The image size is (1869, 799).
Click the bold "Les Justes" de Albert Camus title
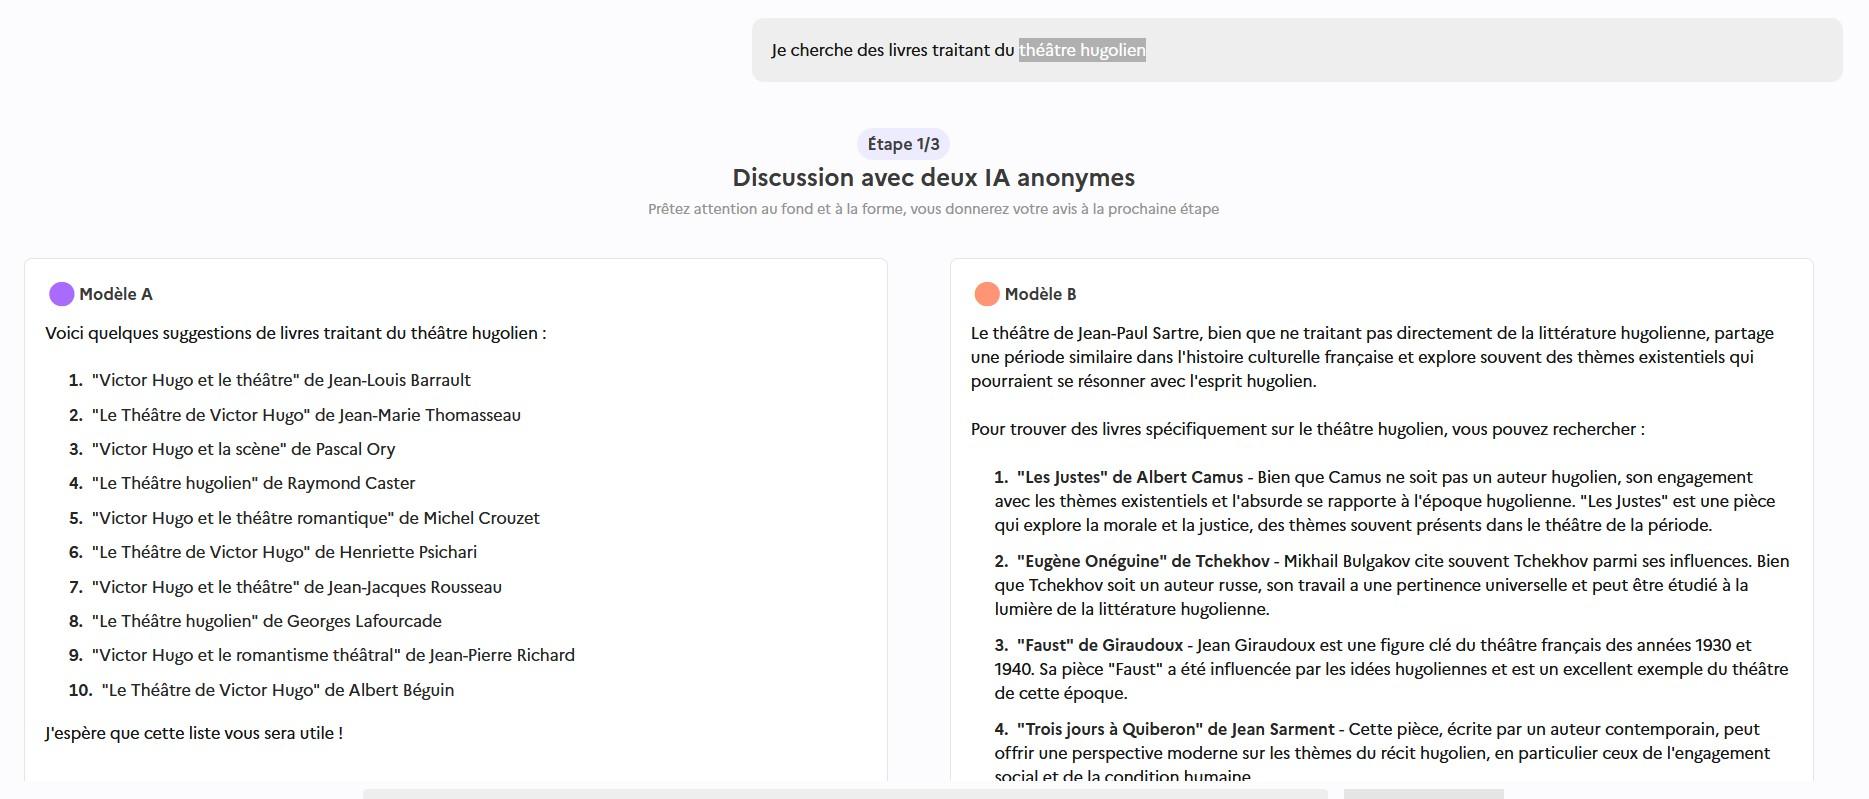[1129, 477]
